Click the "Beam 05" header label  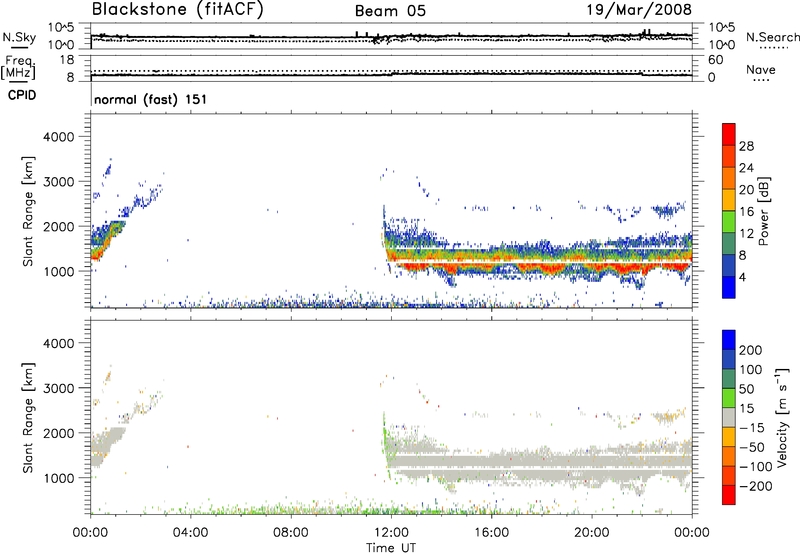point(390,11)
